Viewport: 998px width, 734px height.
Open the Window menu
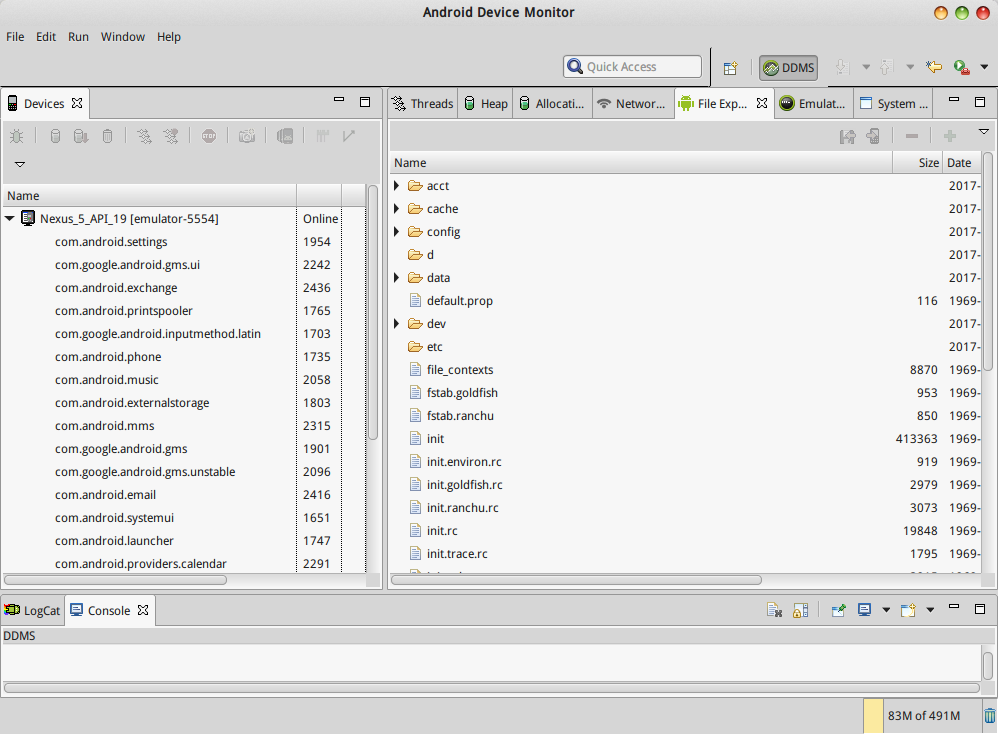coord(123,37)
